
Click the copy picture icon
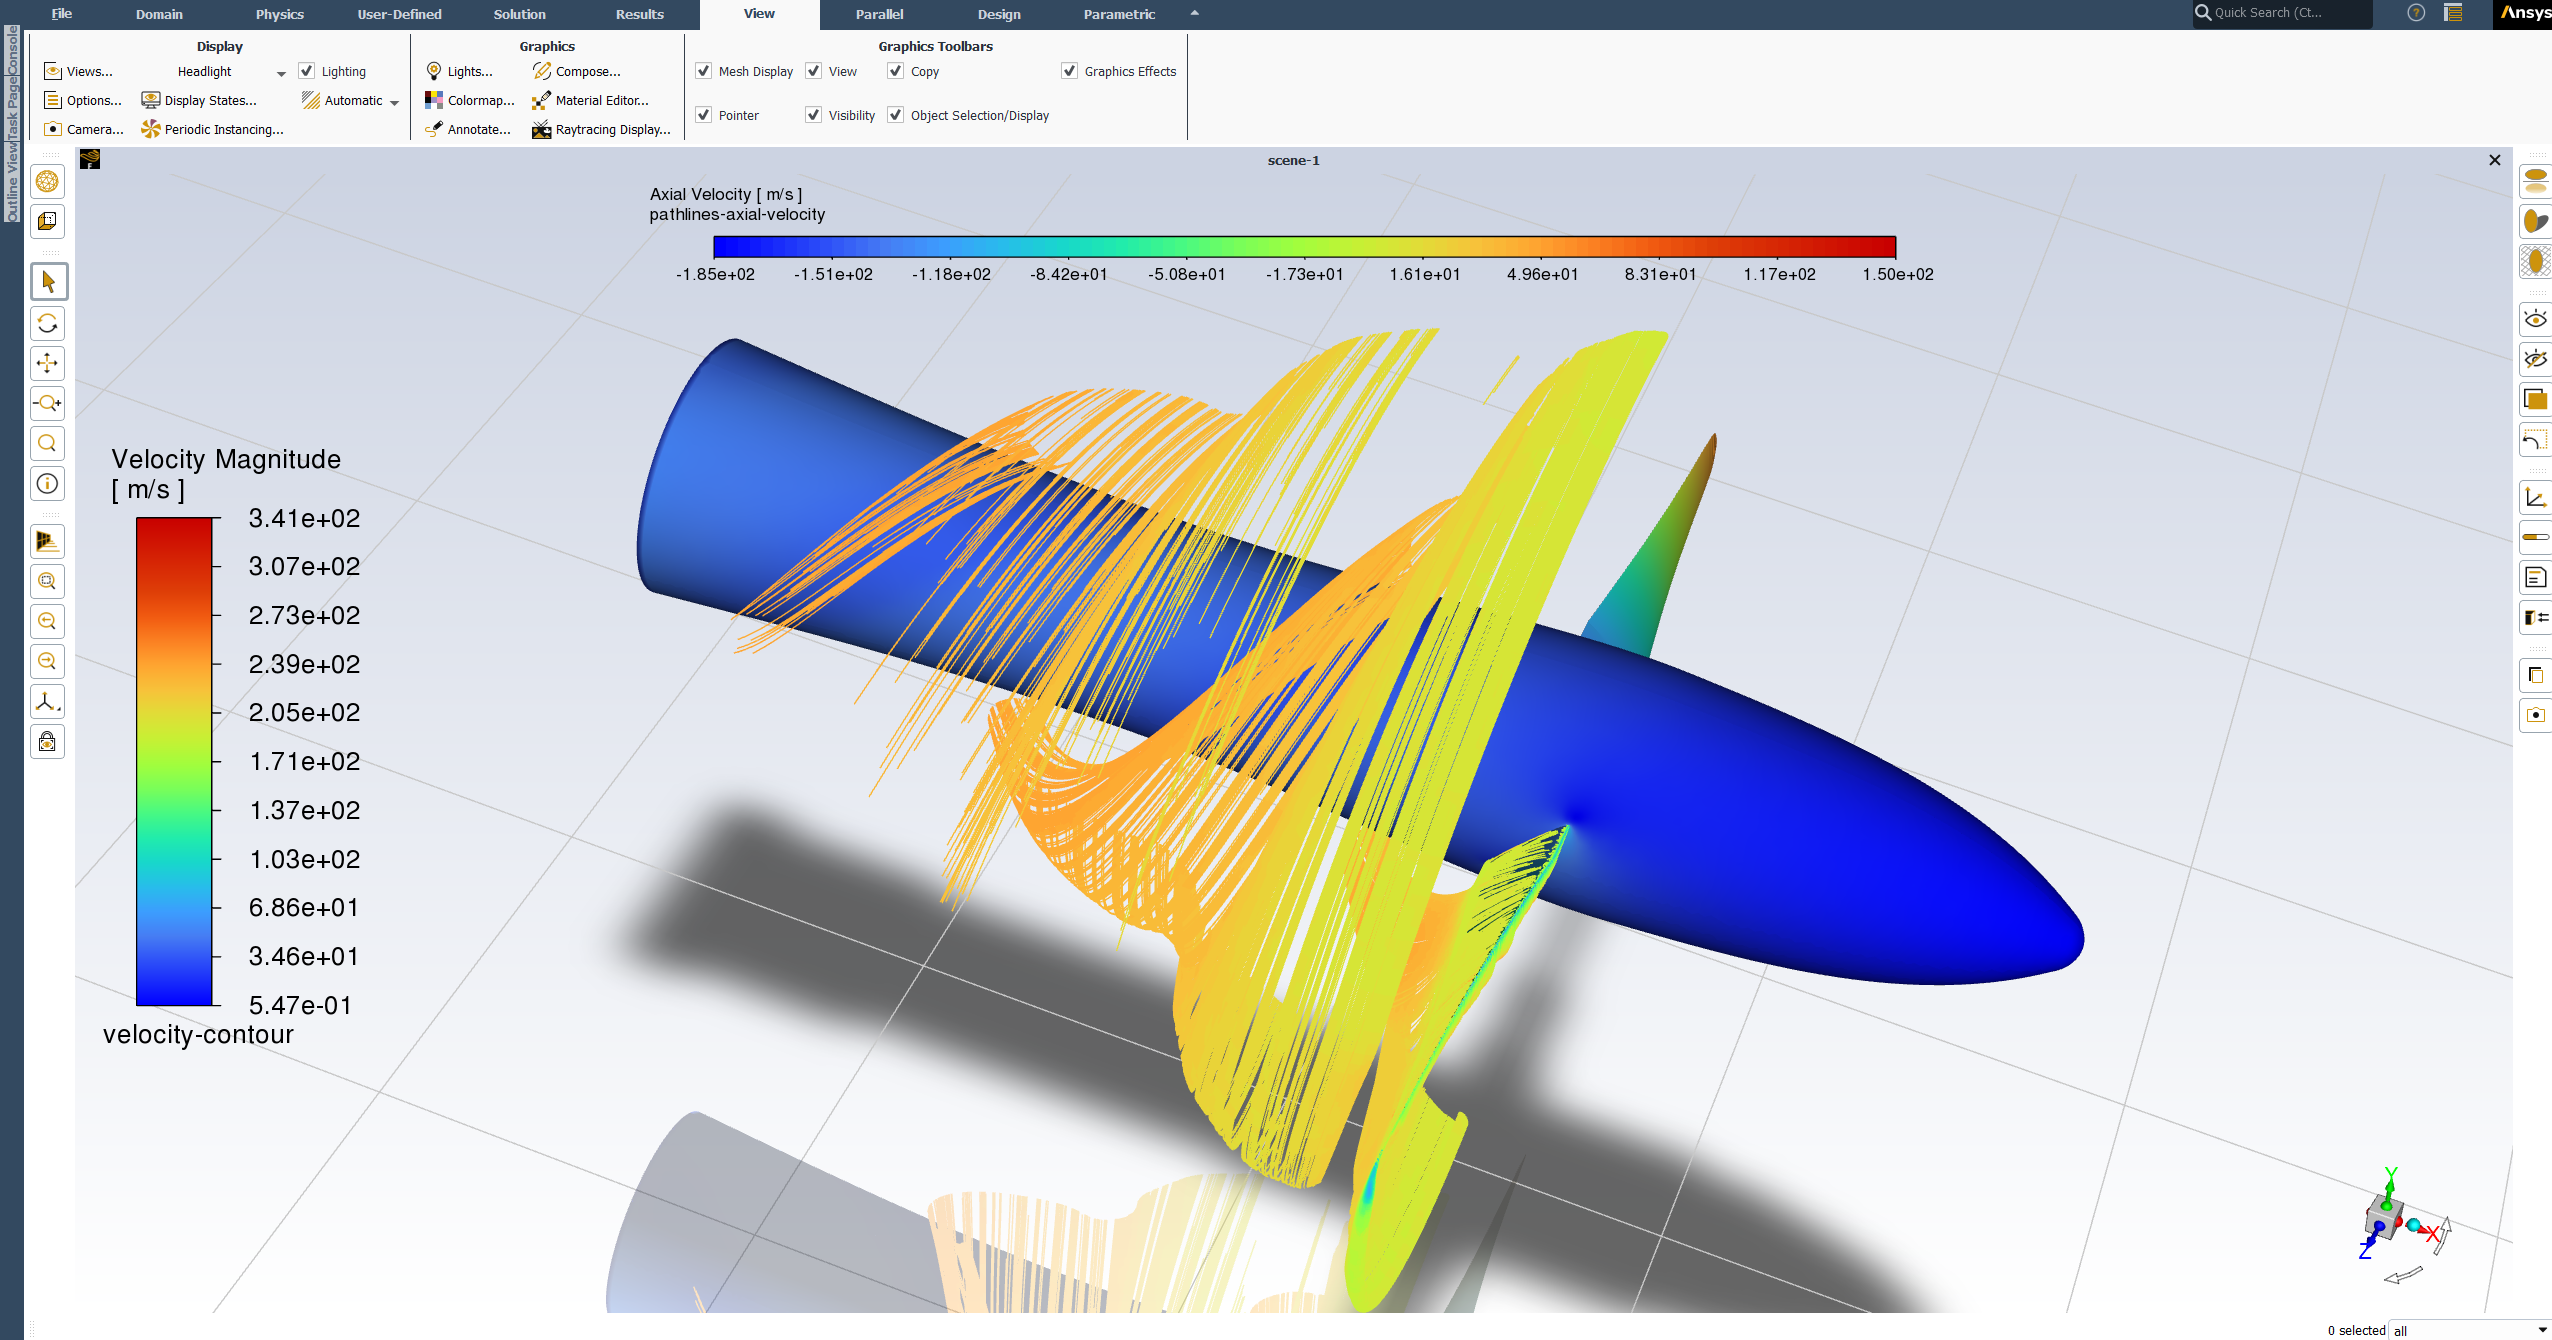pyautogui.click(x=2536, y=675)
